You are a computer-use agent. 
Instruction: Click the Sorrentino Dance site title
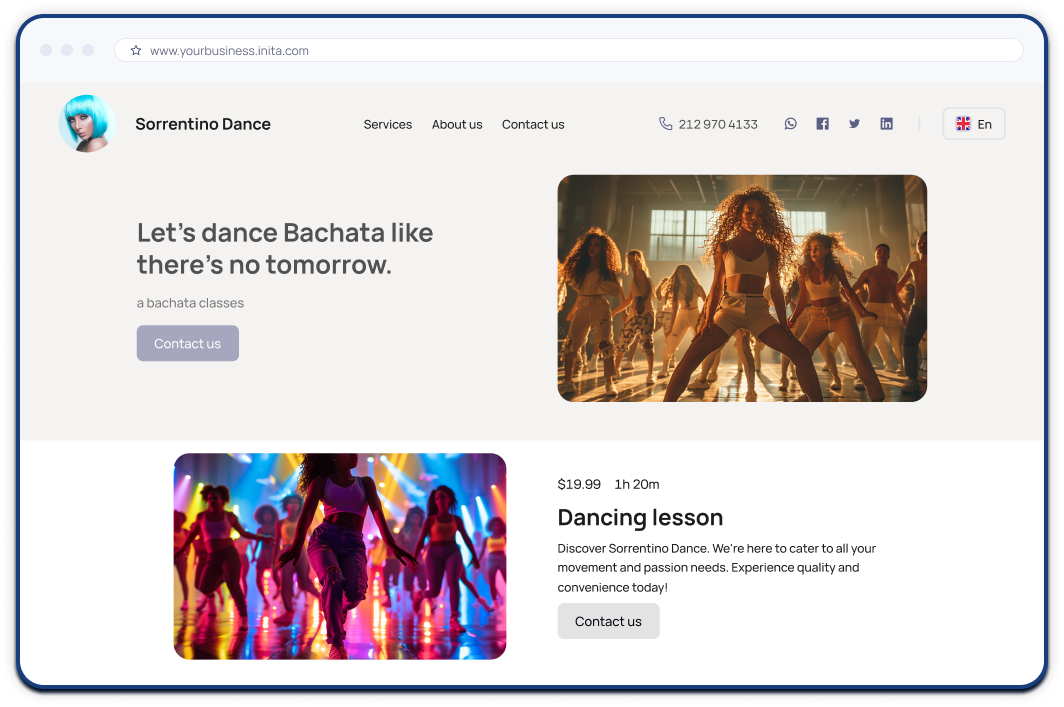(x=203, y=124)
